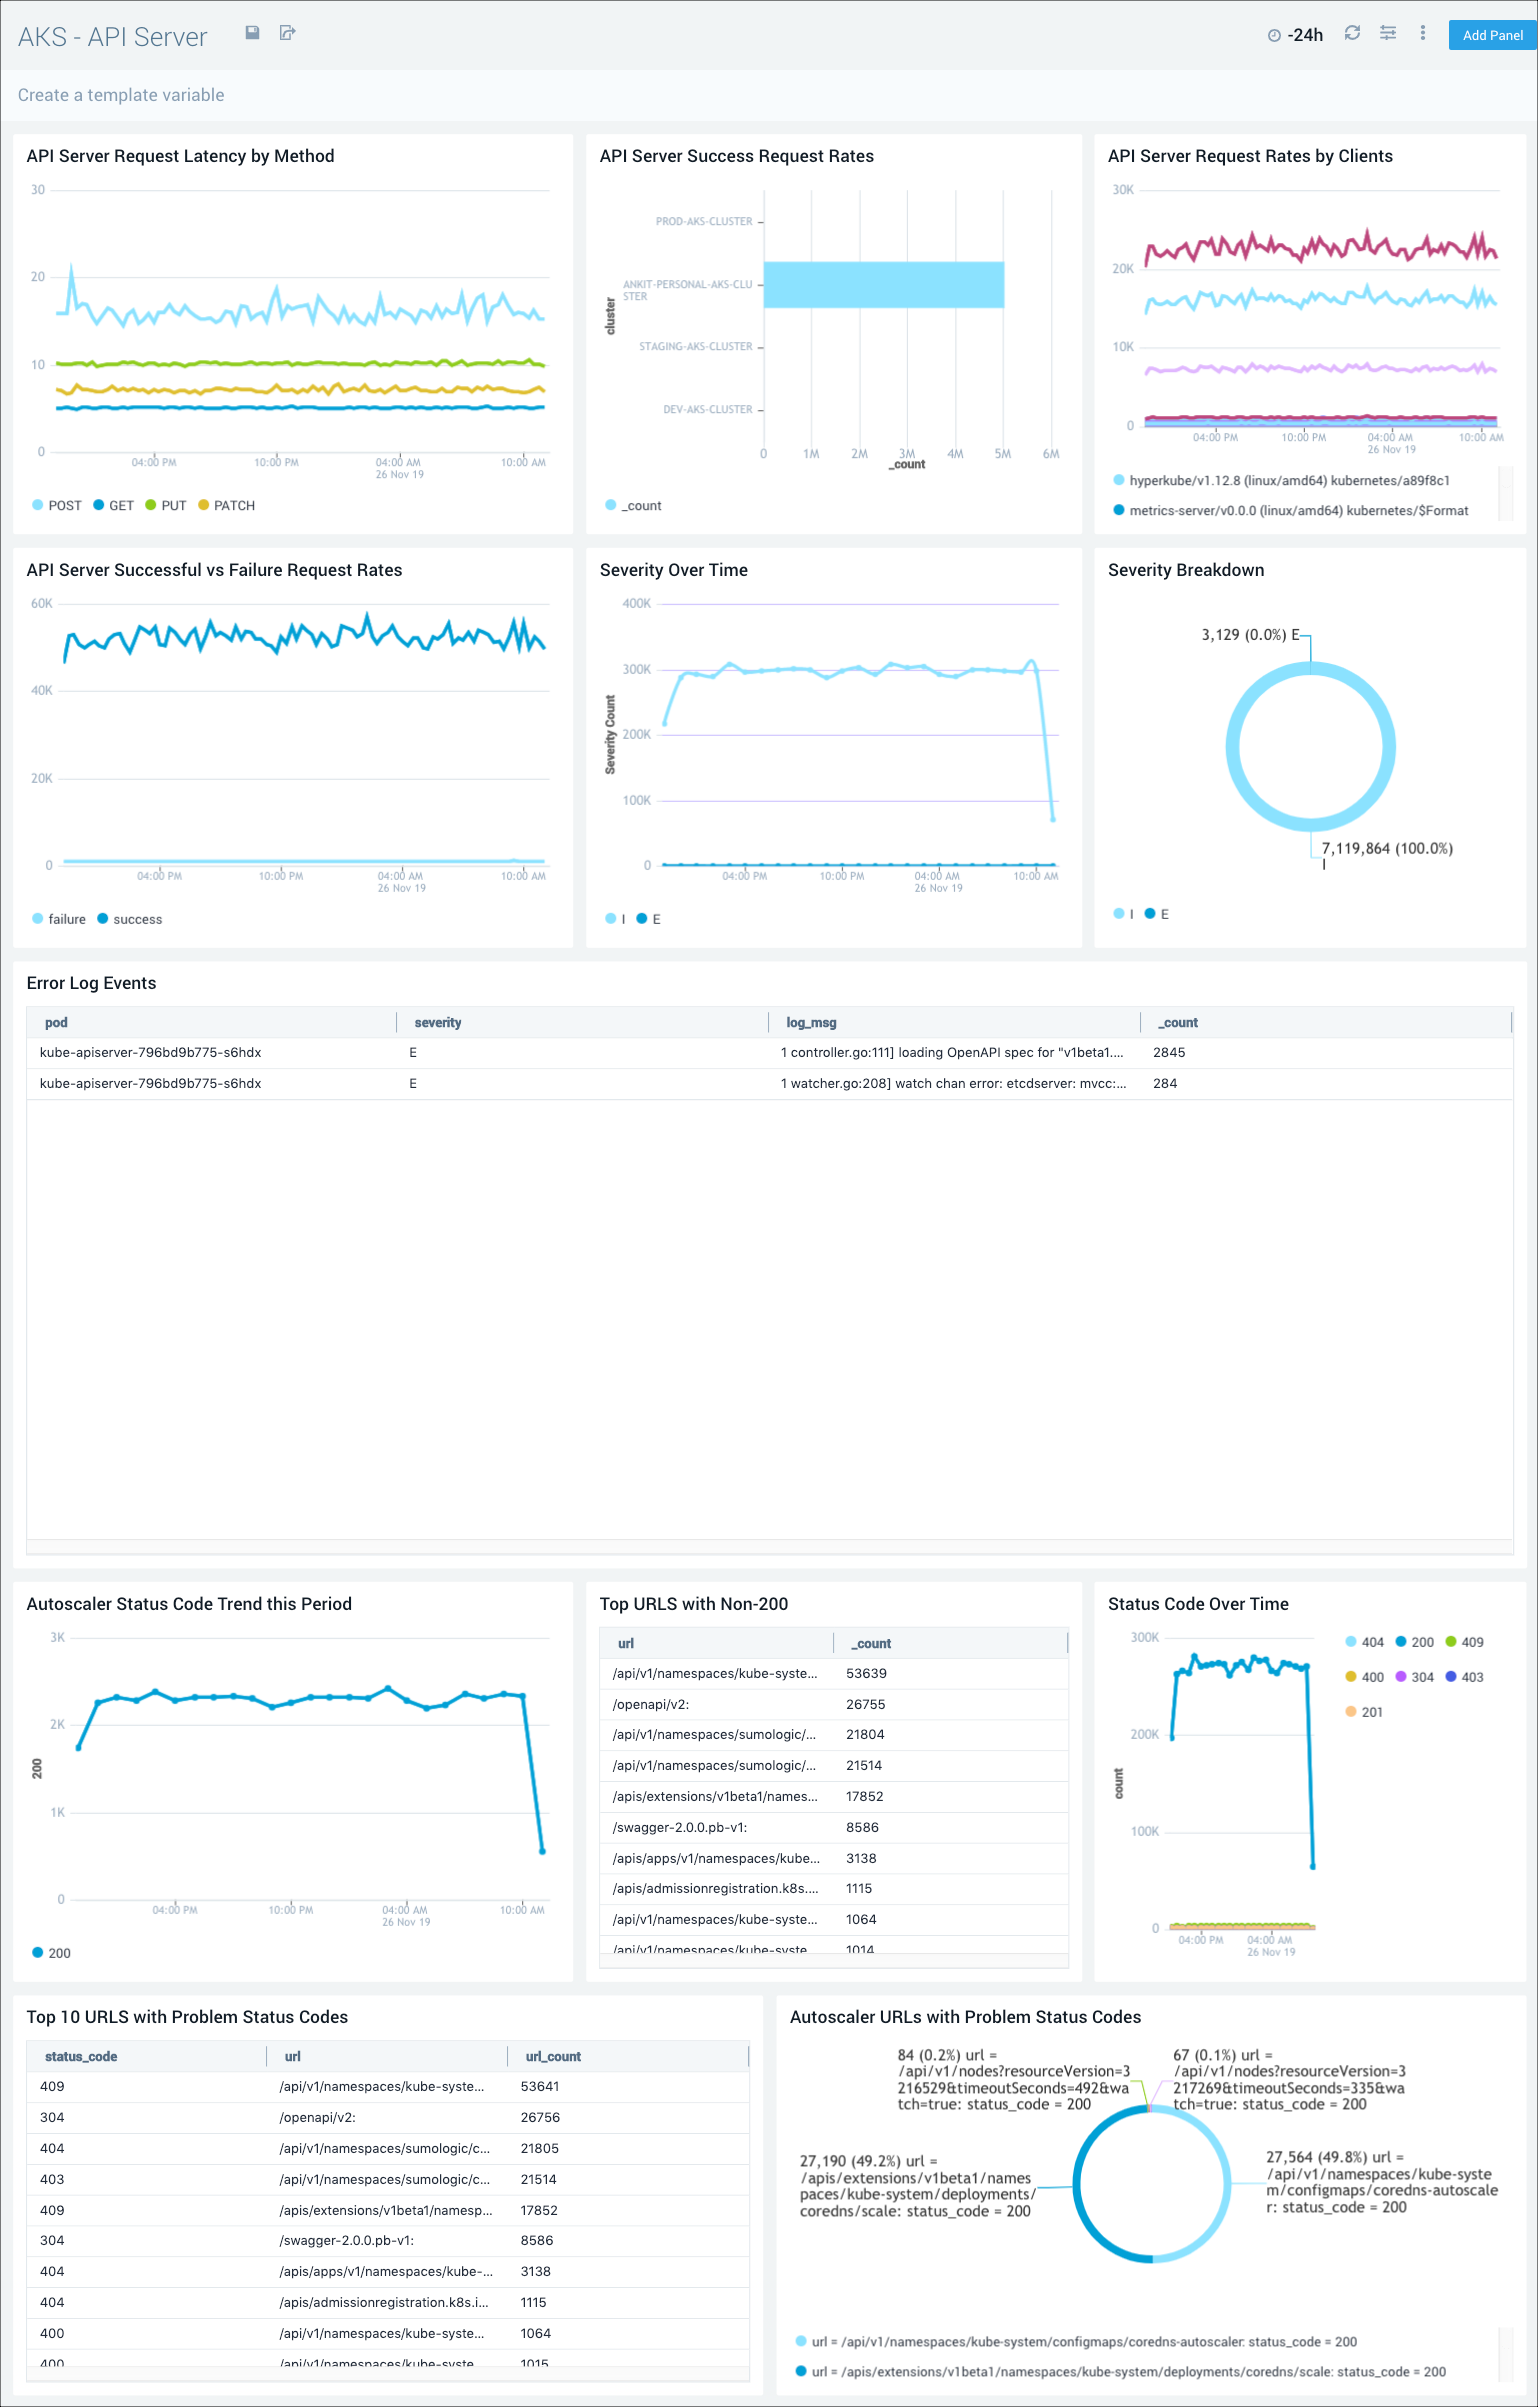Toggle the coredns/scale deployments url legend entry
This screenshot has width=1538, height=2407.
click(1120, 2371)
